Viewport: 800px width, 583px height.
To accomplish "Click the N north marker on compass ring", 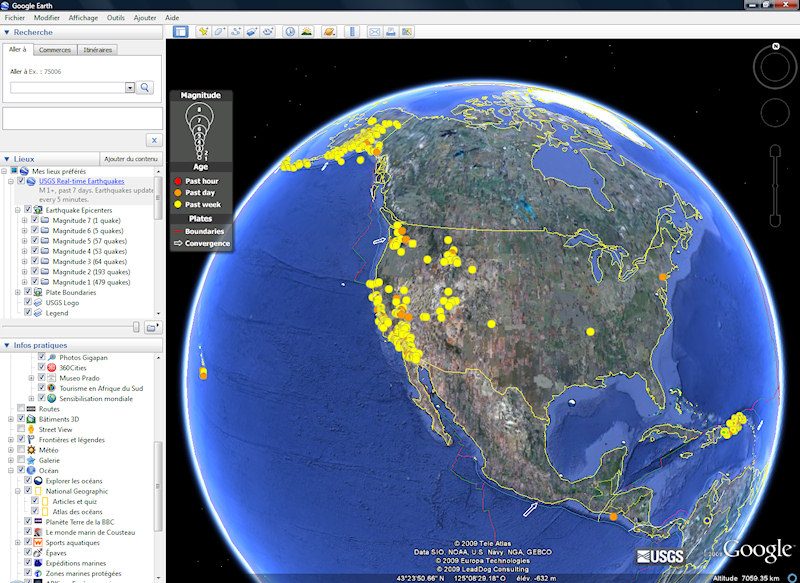I will pyautogui.click(x=775, y=46).
